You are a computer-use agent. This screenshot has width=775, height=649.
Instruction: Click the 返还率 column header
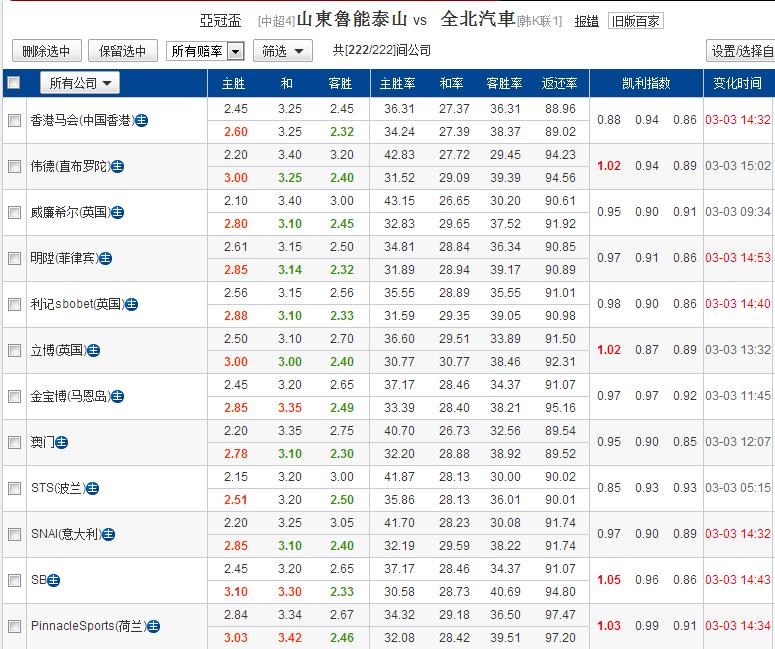coord(560,84)
